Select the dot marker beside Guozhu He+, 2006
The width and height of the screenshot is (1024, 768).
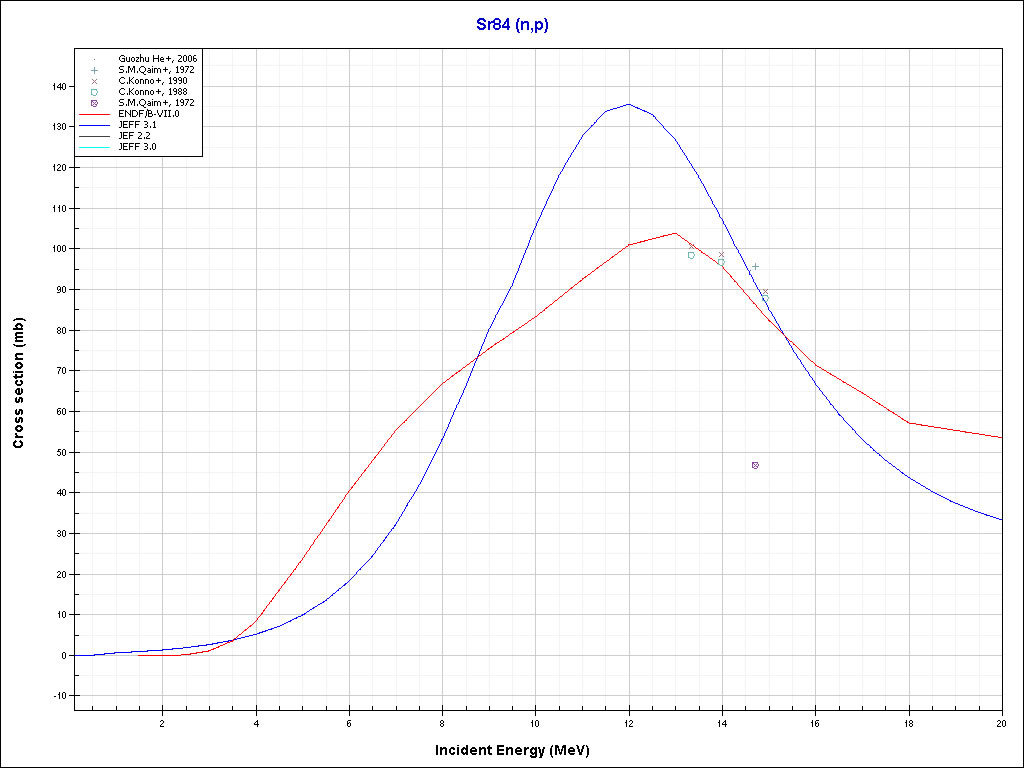click(94, 59)
